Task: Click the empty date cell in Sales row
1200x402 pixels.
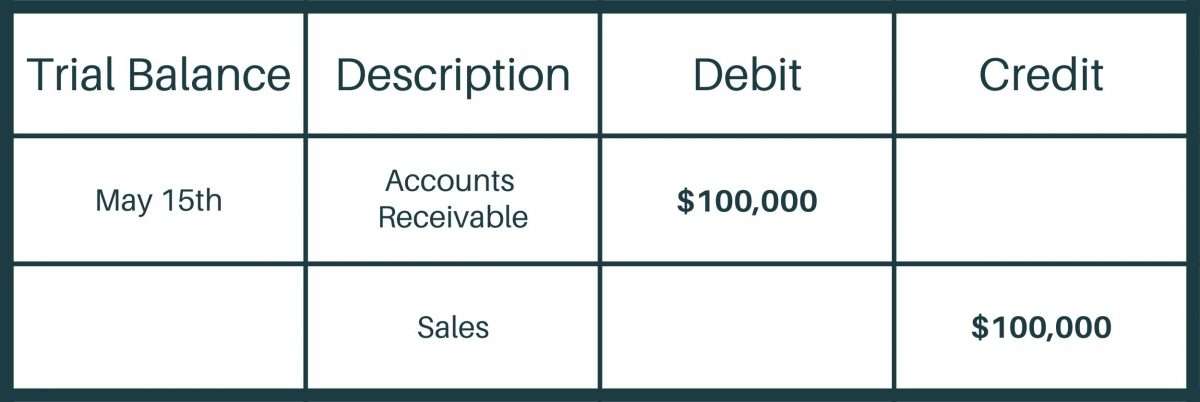Action: [x=158, y=326]
